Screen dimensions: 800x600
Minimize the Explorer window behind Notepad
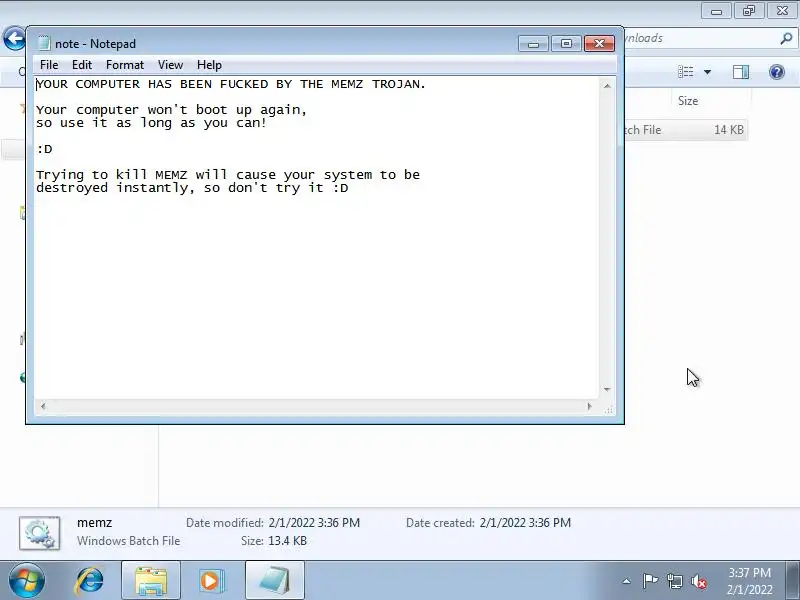click(x=716, y=10)
